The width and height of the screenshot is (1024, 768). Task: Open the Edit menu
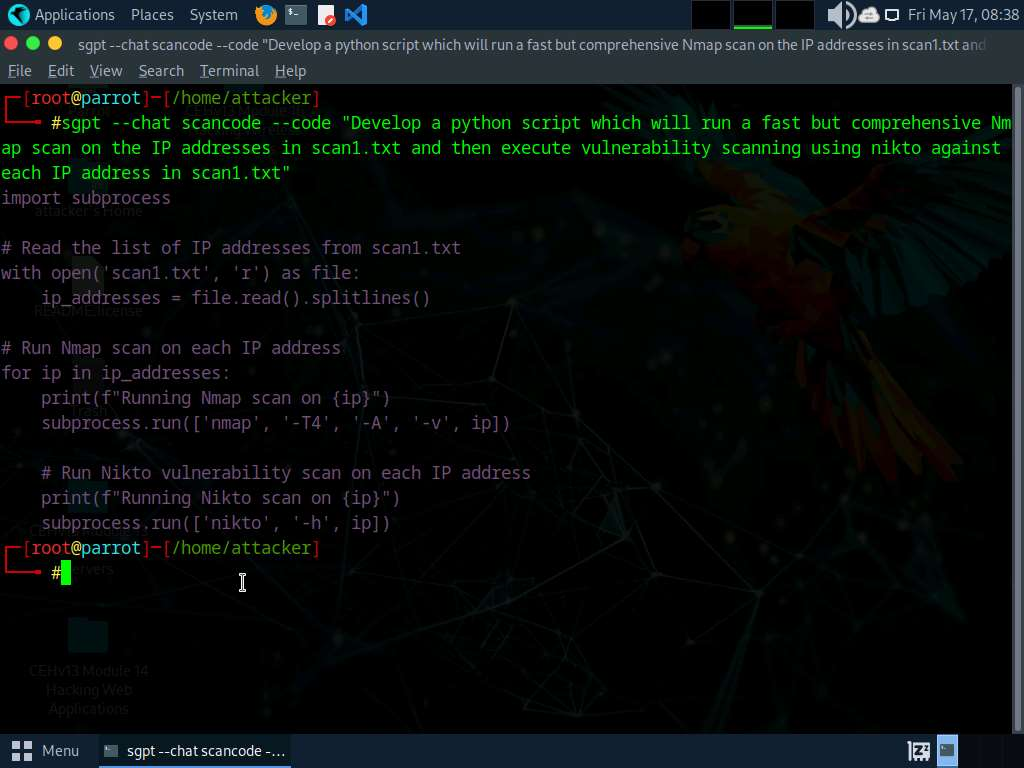(61, 71)
